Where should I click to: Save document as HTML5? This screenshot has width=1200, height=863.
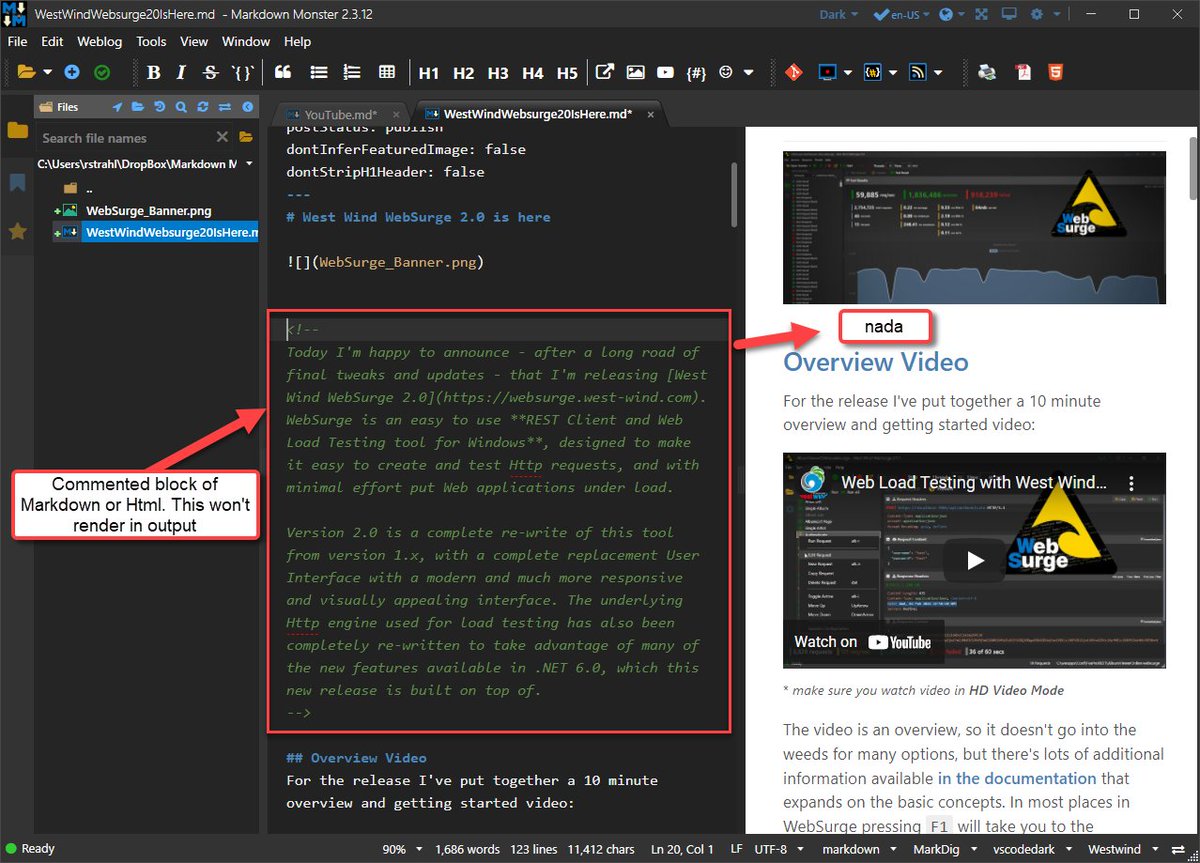(x=1055, y=72)
